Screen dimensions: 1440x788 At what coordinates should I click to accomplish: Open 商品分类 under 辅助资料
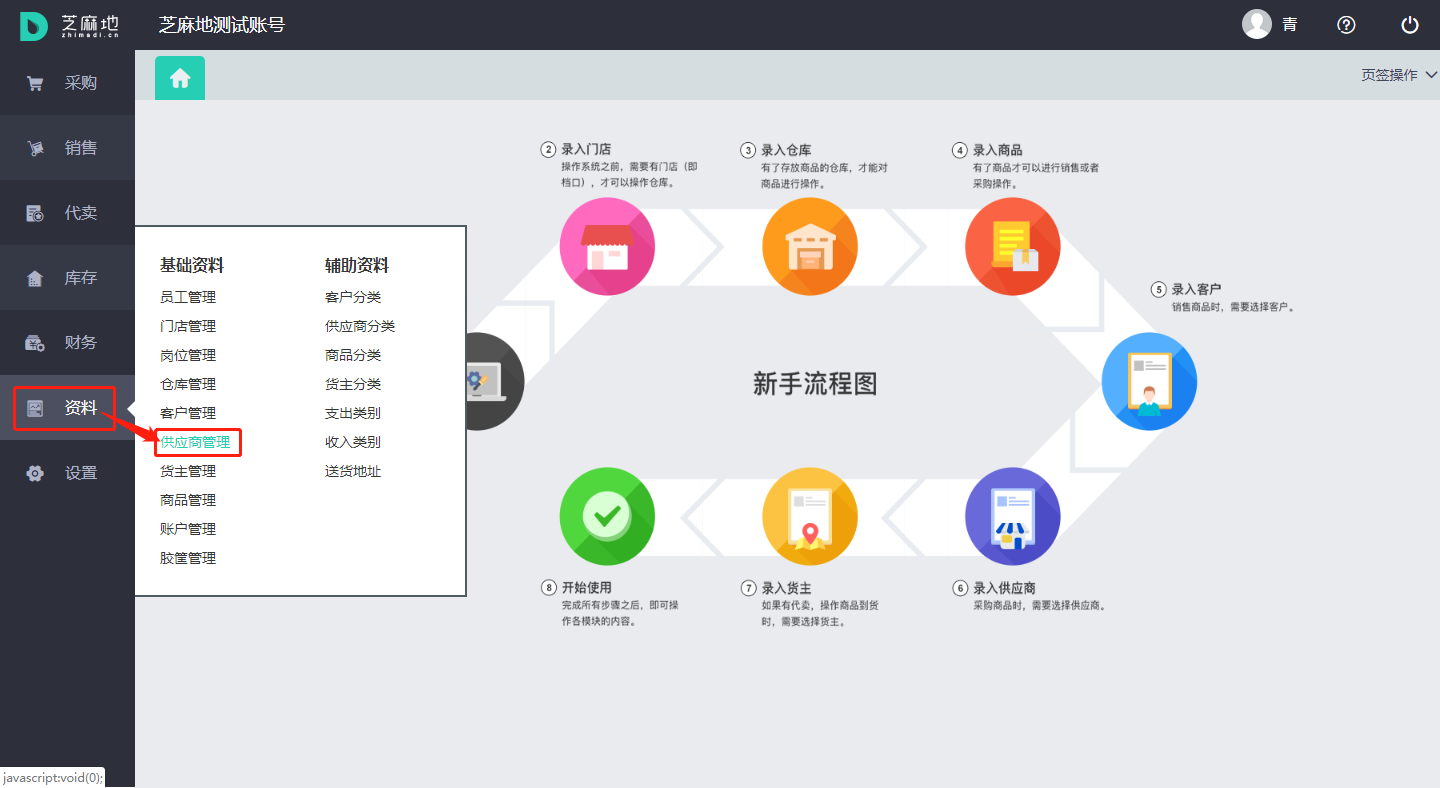coord(353,355)
